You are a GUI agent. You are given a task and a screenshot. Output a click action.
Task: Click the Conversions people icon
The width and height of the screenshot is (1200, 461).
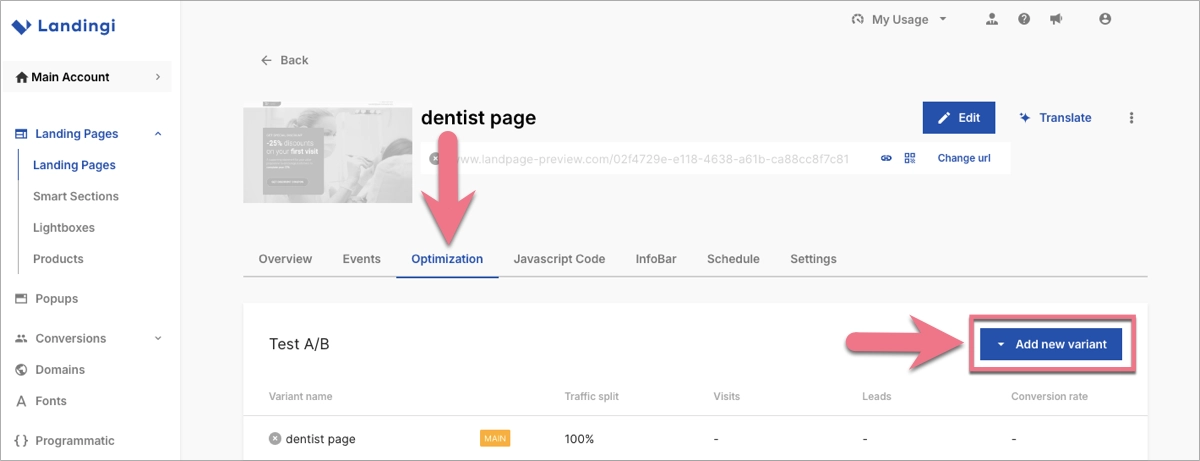click(x=21, y=338)
